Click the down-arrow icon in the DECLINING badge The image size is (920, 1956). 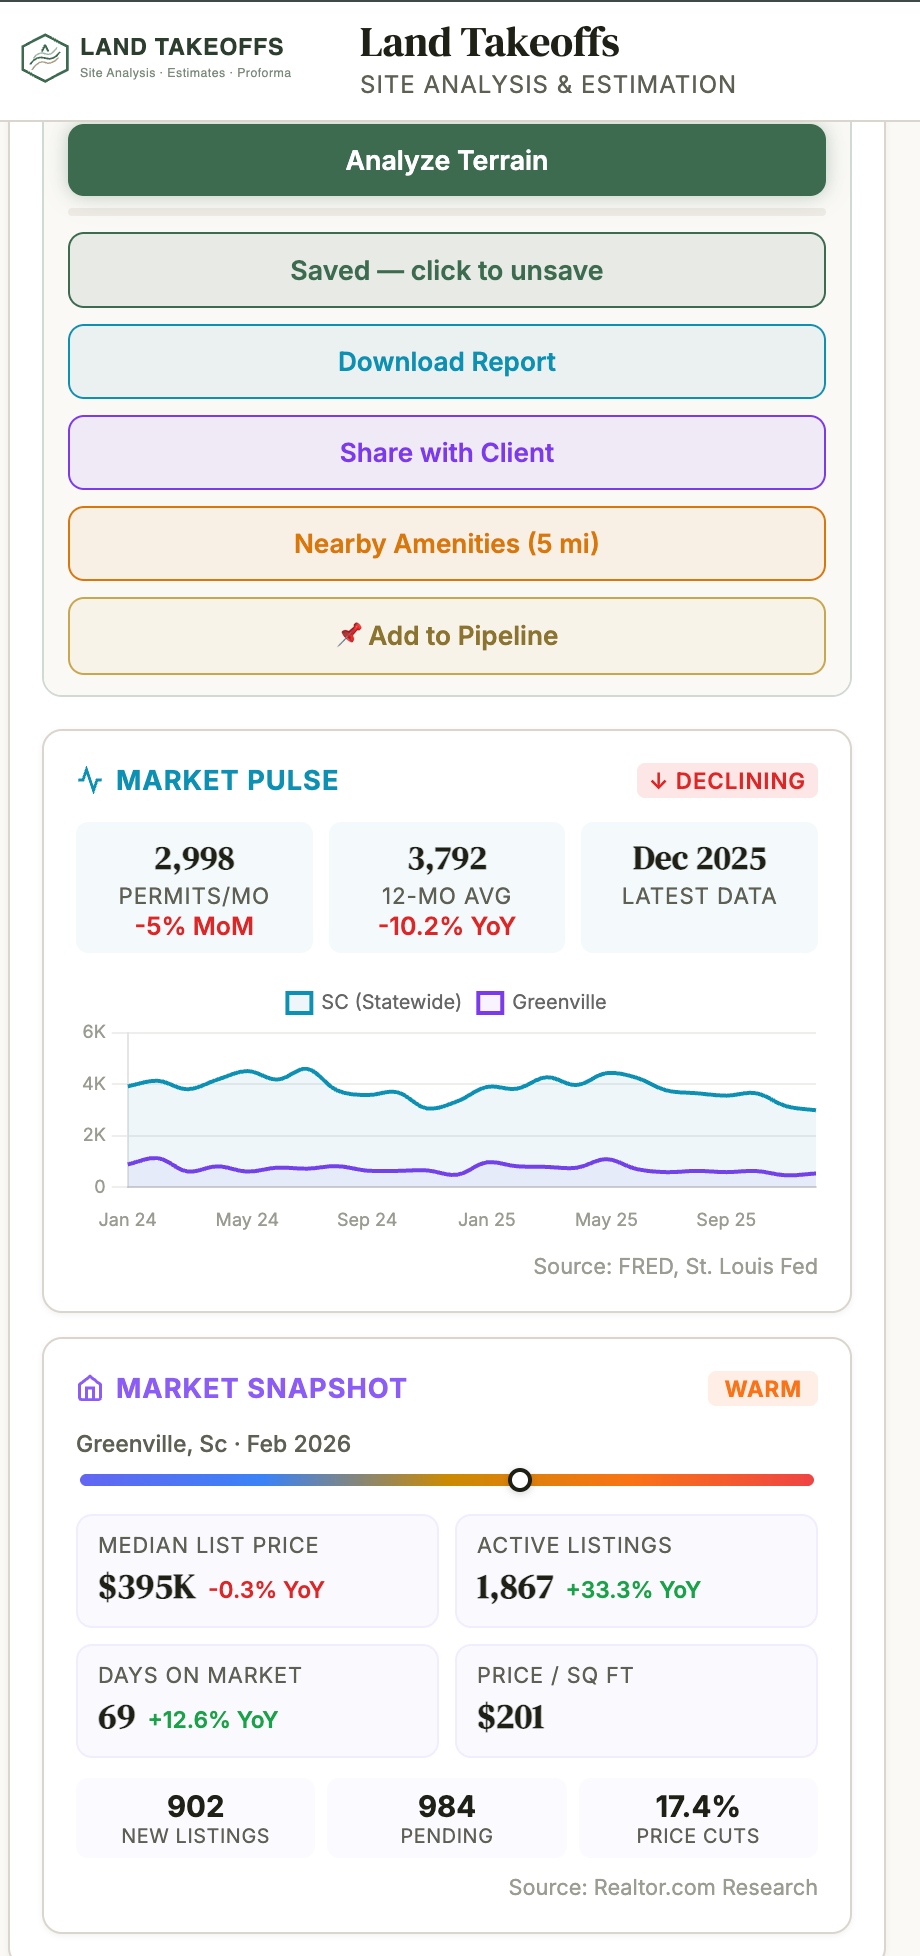coord(659,781)
